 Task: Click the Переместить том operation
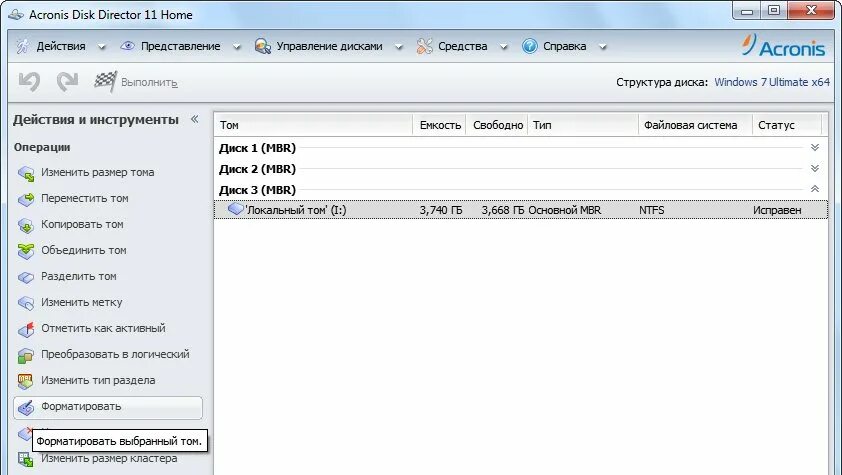85,199
